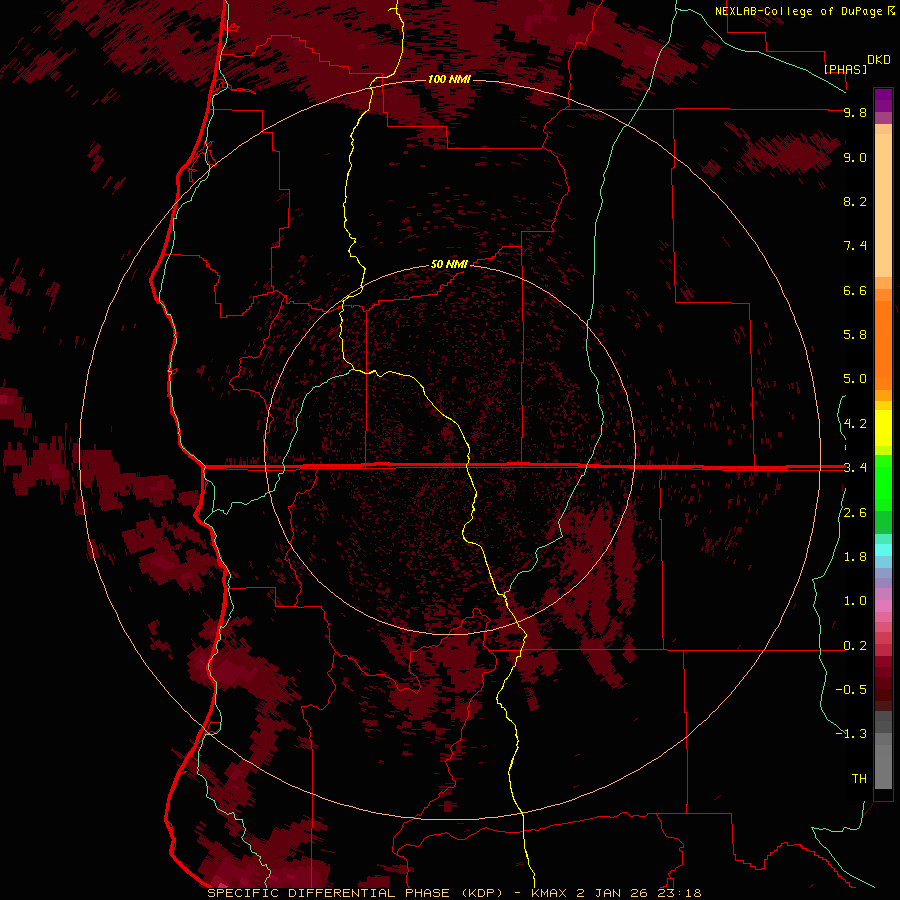This screenshot has width=900, height=900.
Task: Click the 50 NMI range ring label
Action: click(x=449, y=264)
